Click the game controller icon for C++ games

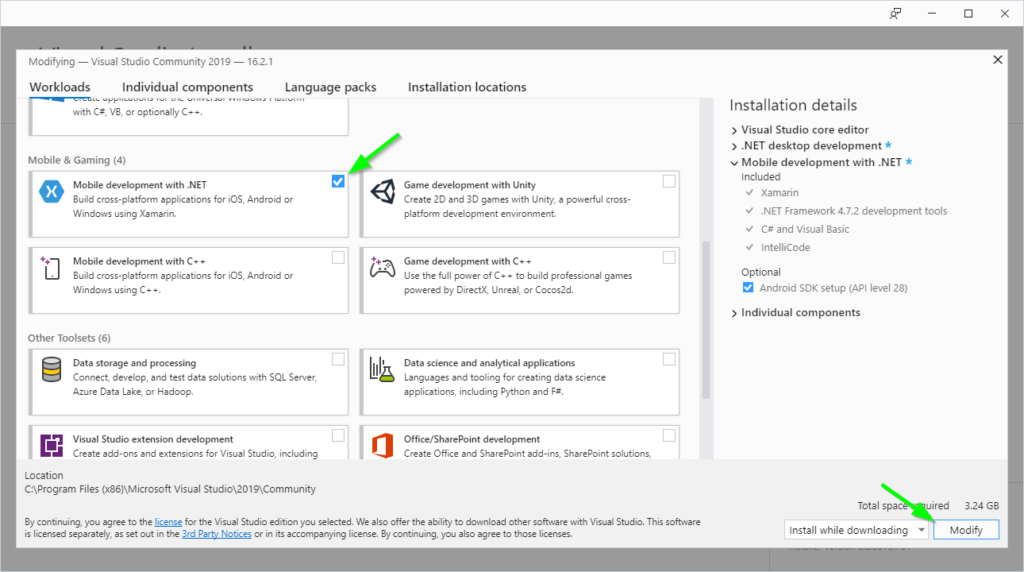(x=383, y=267)
